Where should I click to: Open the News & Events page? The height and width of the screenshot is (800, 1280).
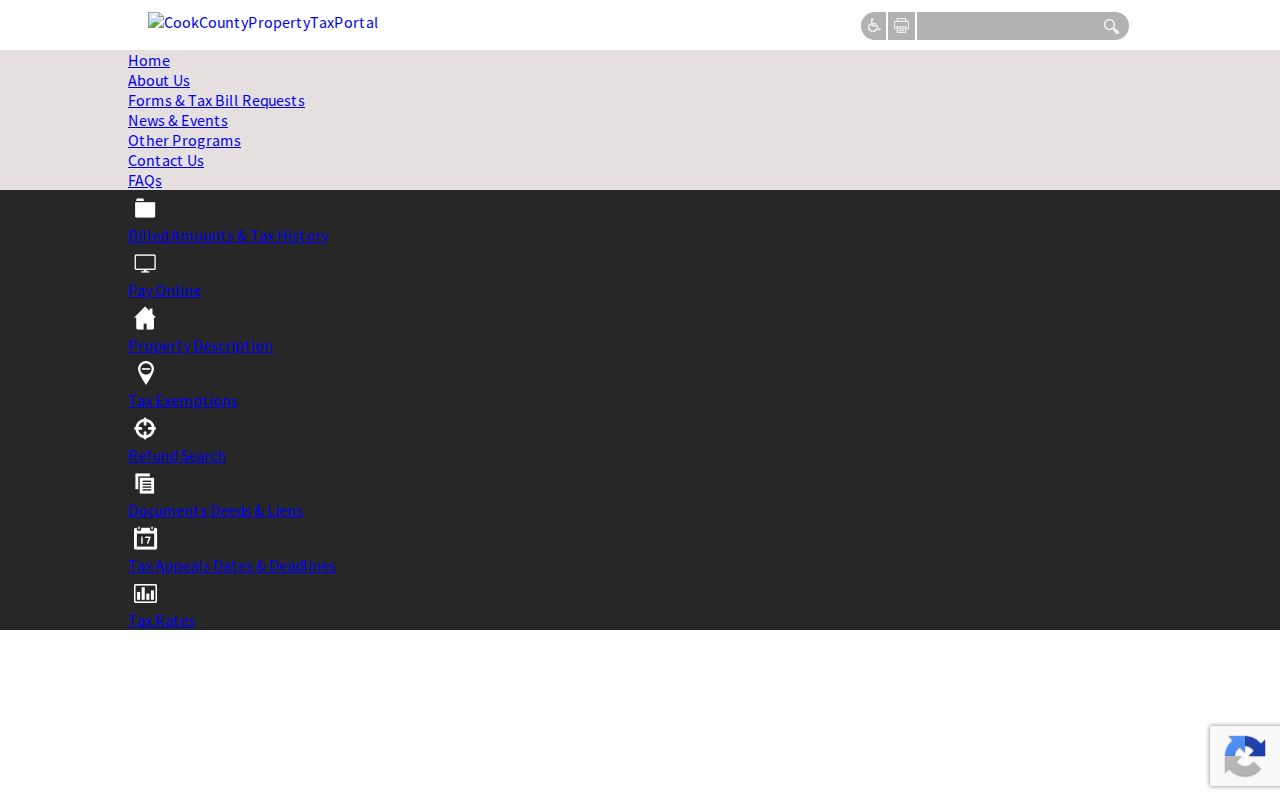click(178, 120)
